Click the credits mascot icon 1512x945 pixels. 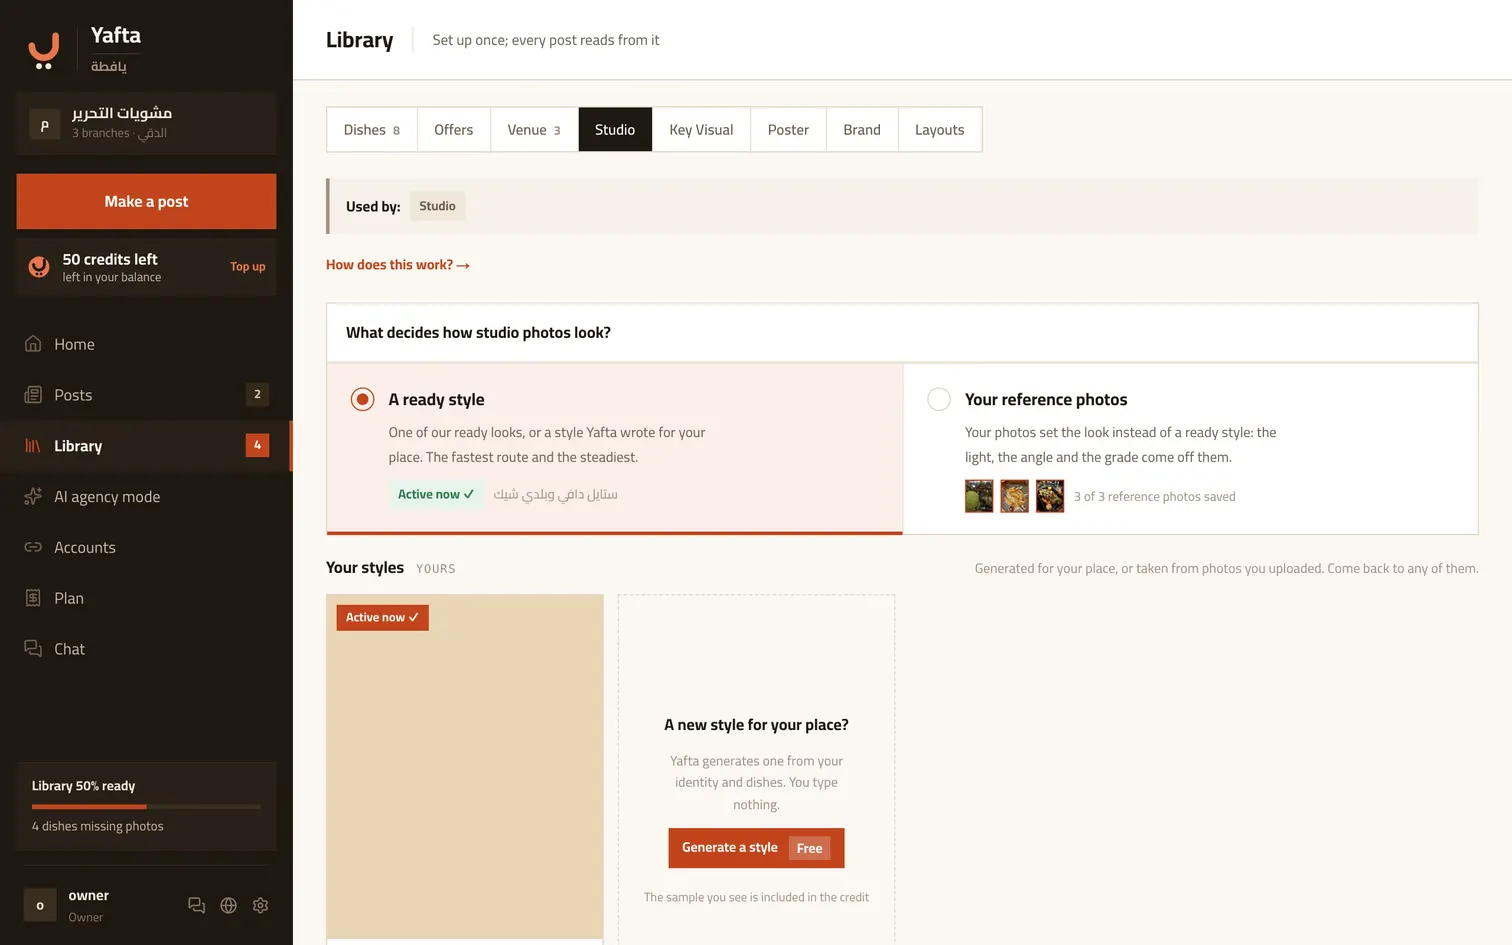pos(39,266)
